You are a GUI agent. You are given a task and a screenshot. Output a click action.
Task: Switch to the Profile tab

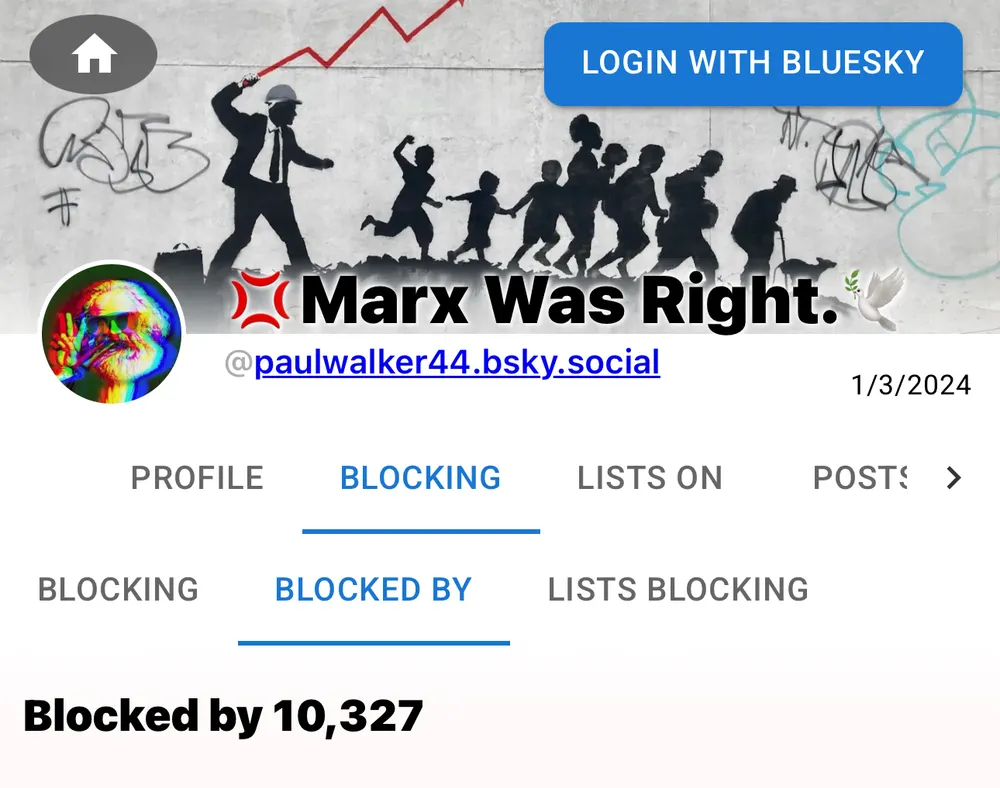[197, 478]
